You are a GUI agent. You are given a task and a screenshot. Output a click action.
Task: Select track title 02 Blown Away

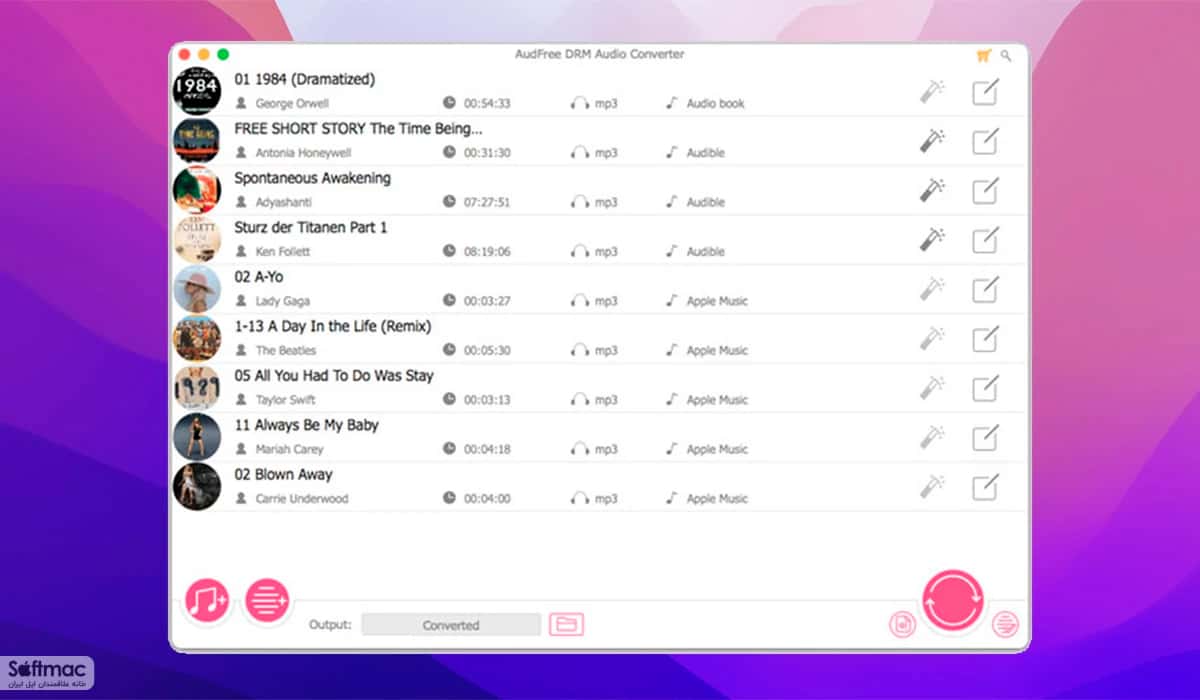pyautogui.click(x=283, y=474)
